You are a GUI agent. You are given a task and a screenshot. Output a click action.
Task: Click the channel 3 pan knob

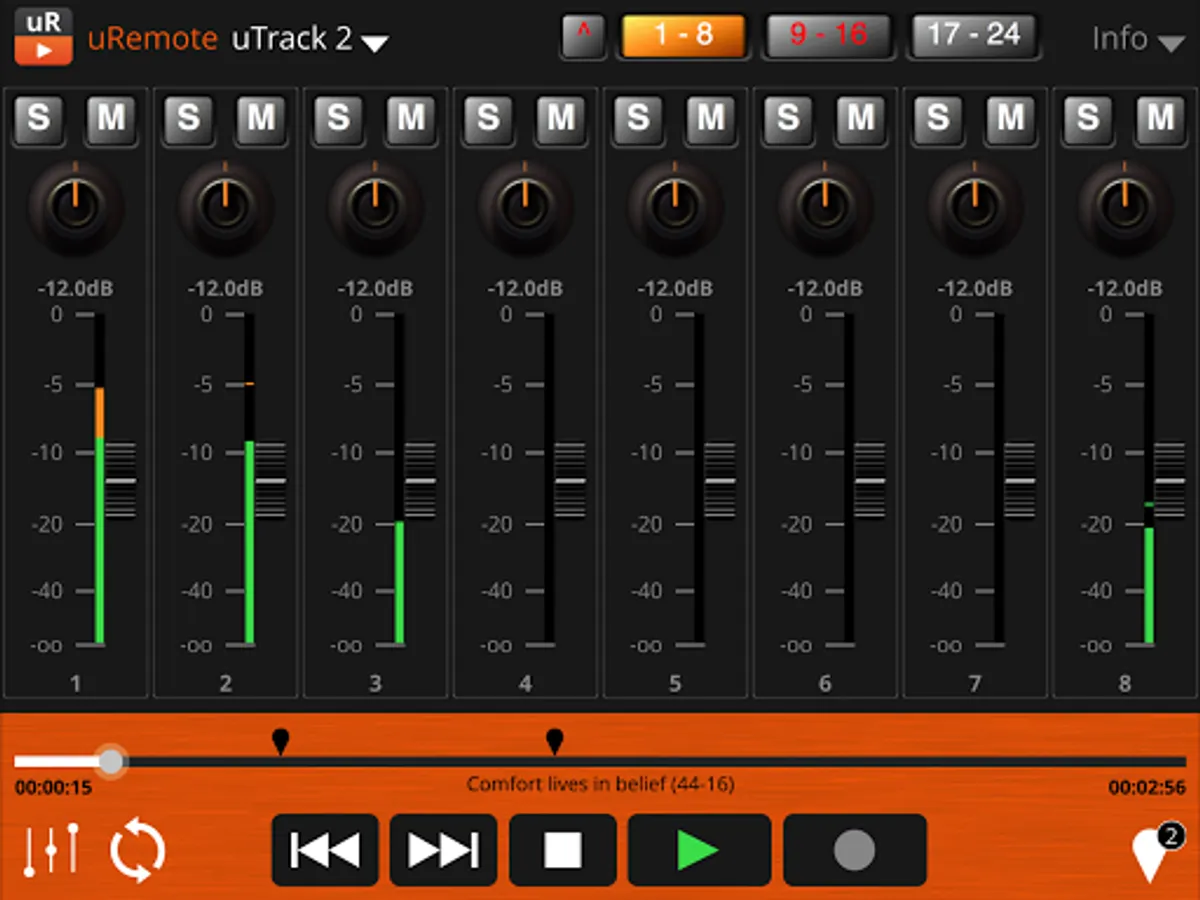click(x=375, y=206)
